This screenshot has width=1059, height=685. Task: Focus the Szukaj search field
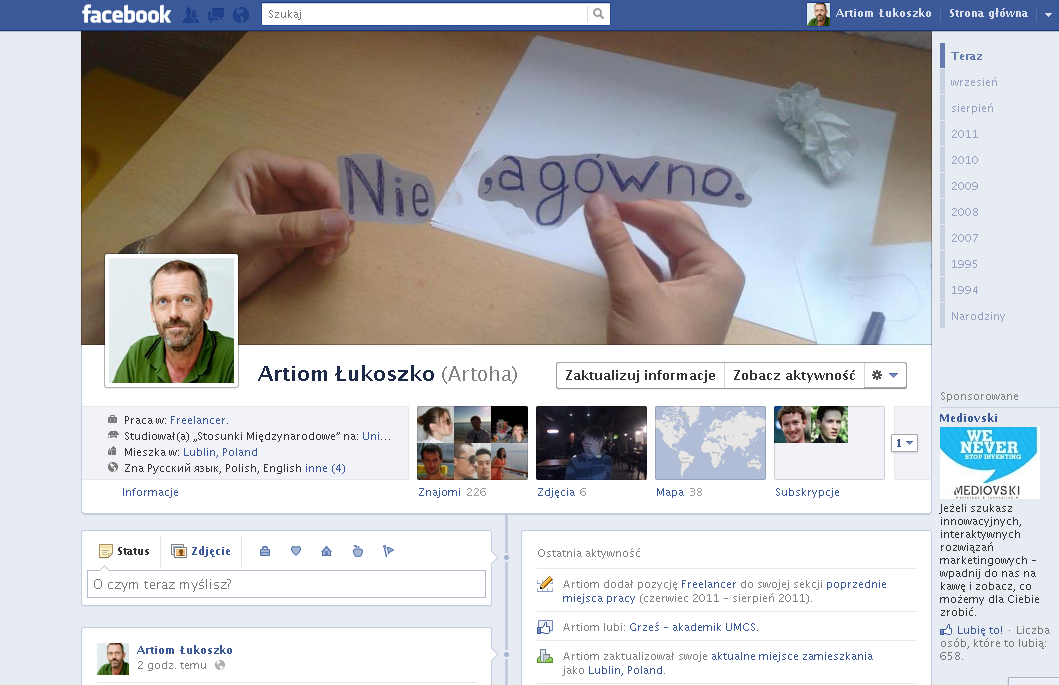point(425,14)
